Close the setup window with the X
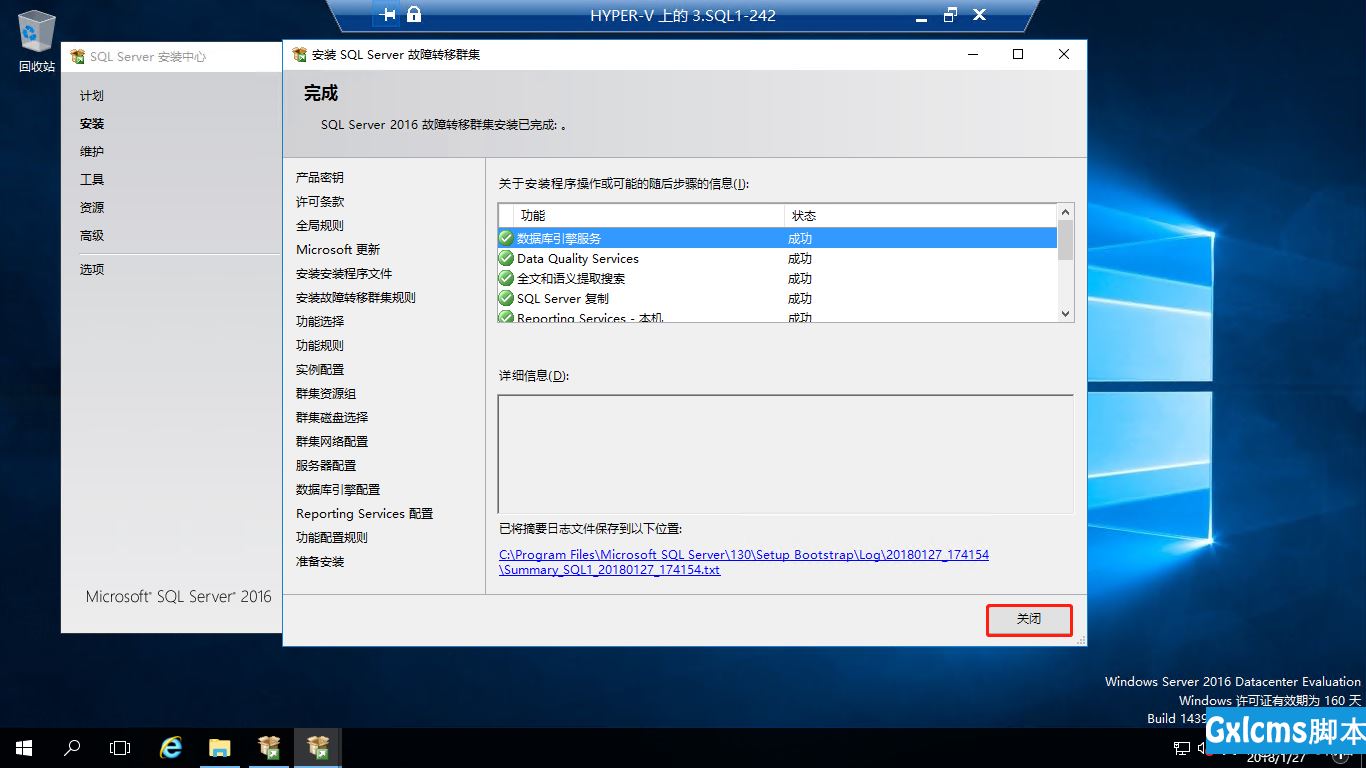This screenshot has width=1366, height=768. point(1064,55)
